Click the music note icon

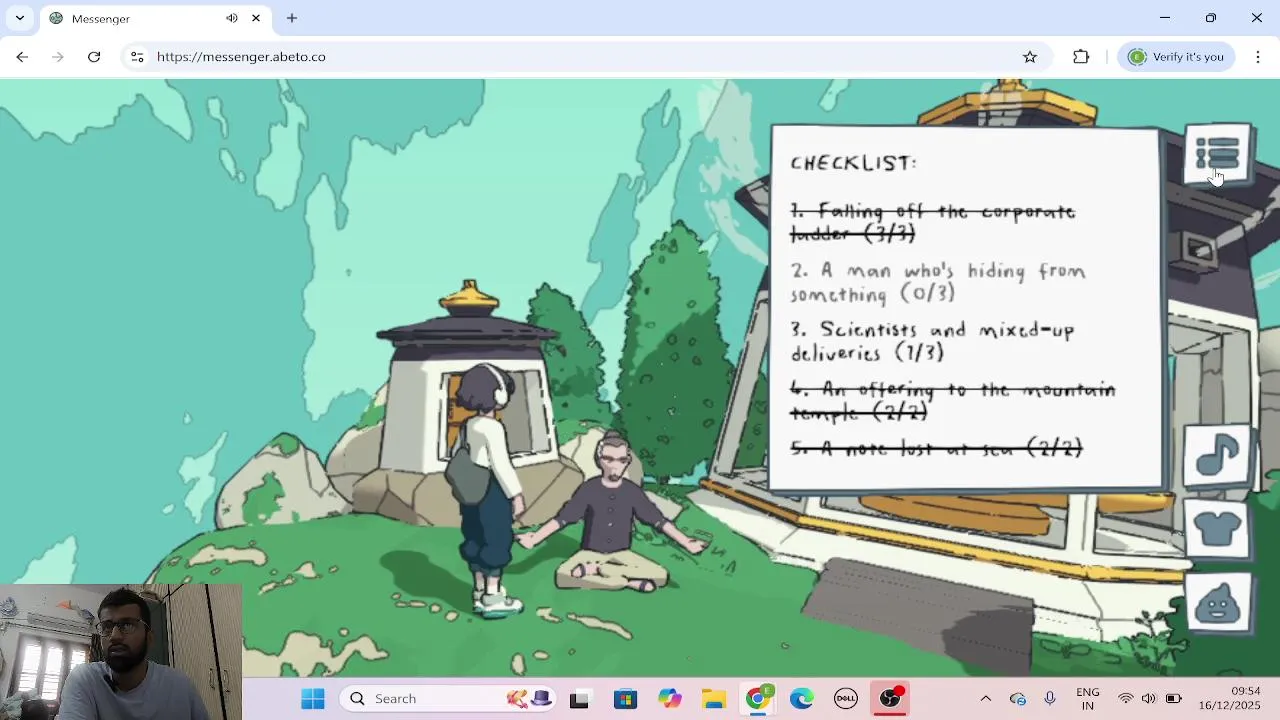(x=1217, y=456)
